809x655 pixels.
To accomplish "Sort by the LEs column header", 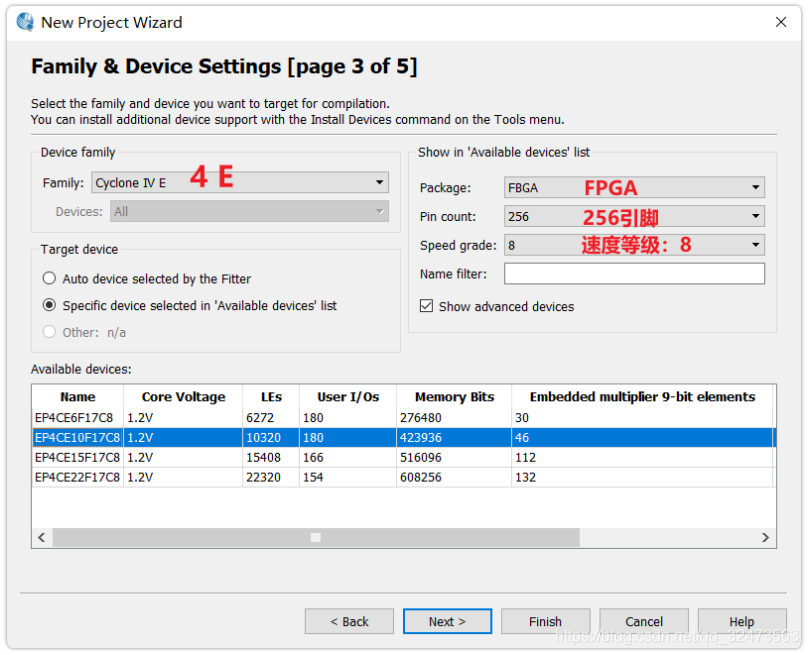I will point(271,397).
